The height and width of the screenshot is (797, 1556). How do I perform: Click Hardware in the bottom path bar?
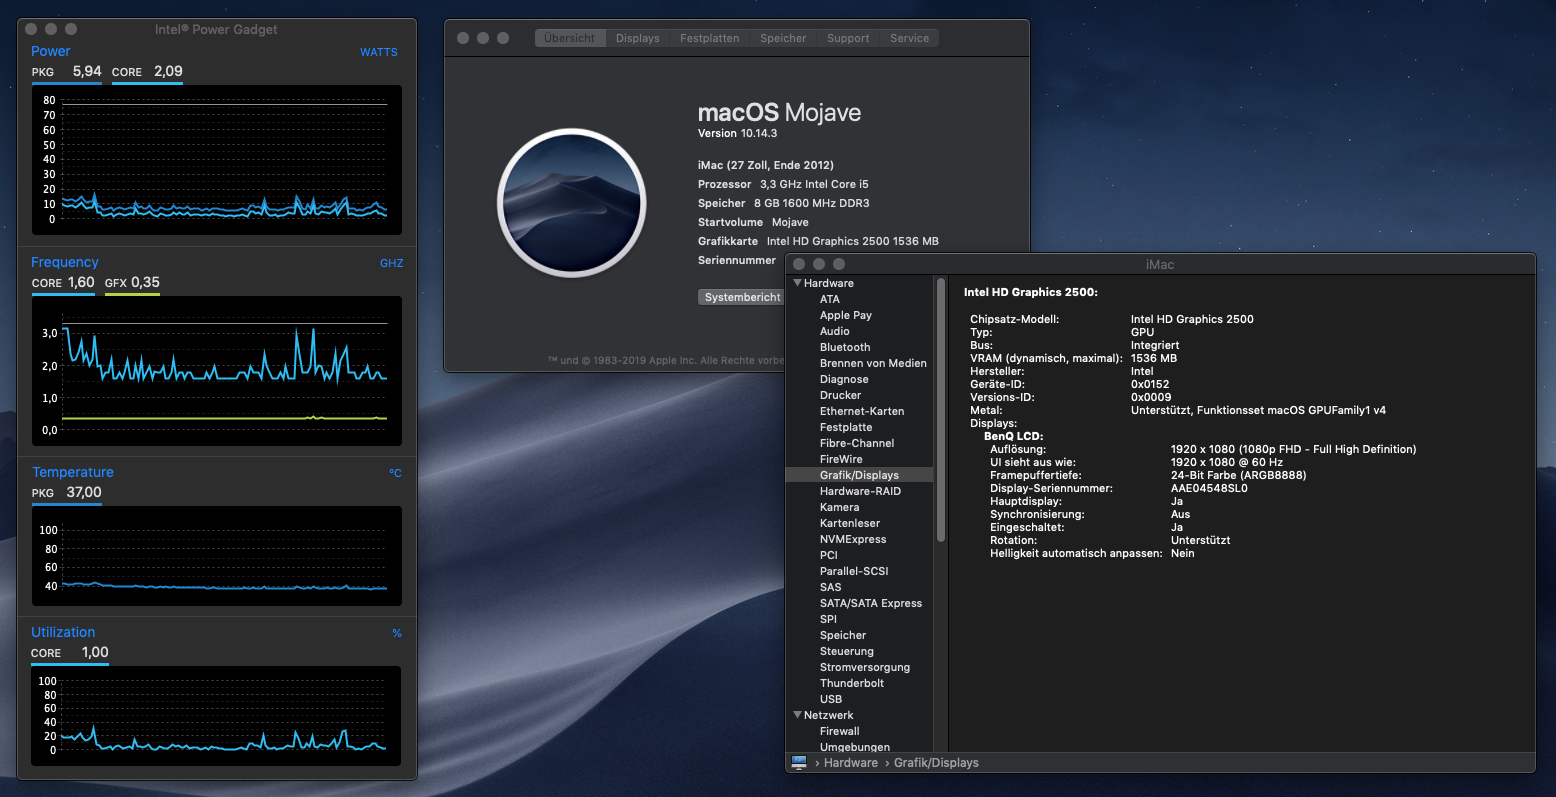tap(850, 763)
